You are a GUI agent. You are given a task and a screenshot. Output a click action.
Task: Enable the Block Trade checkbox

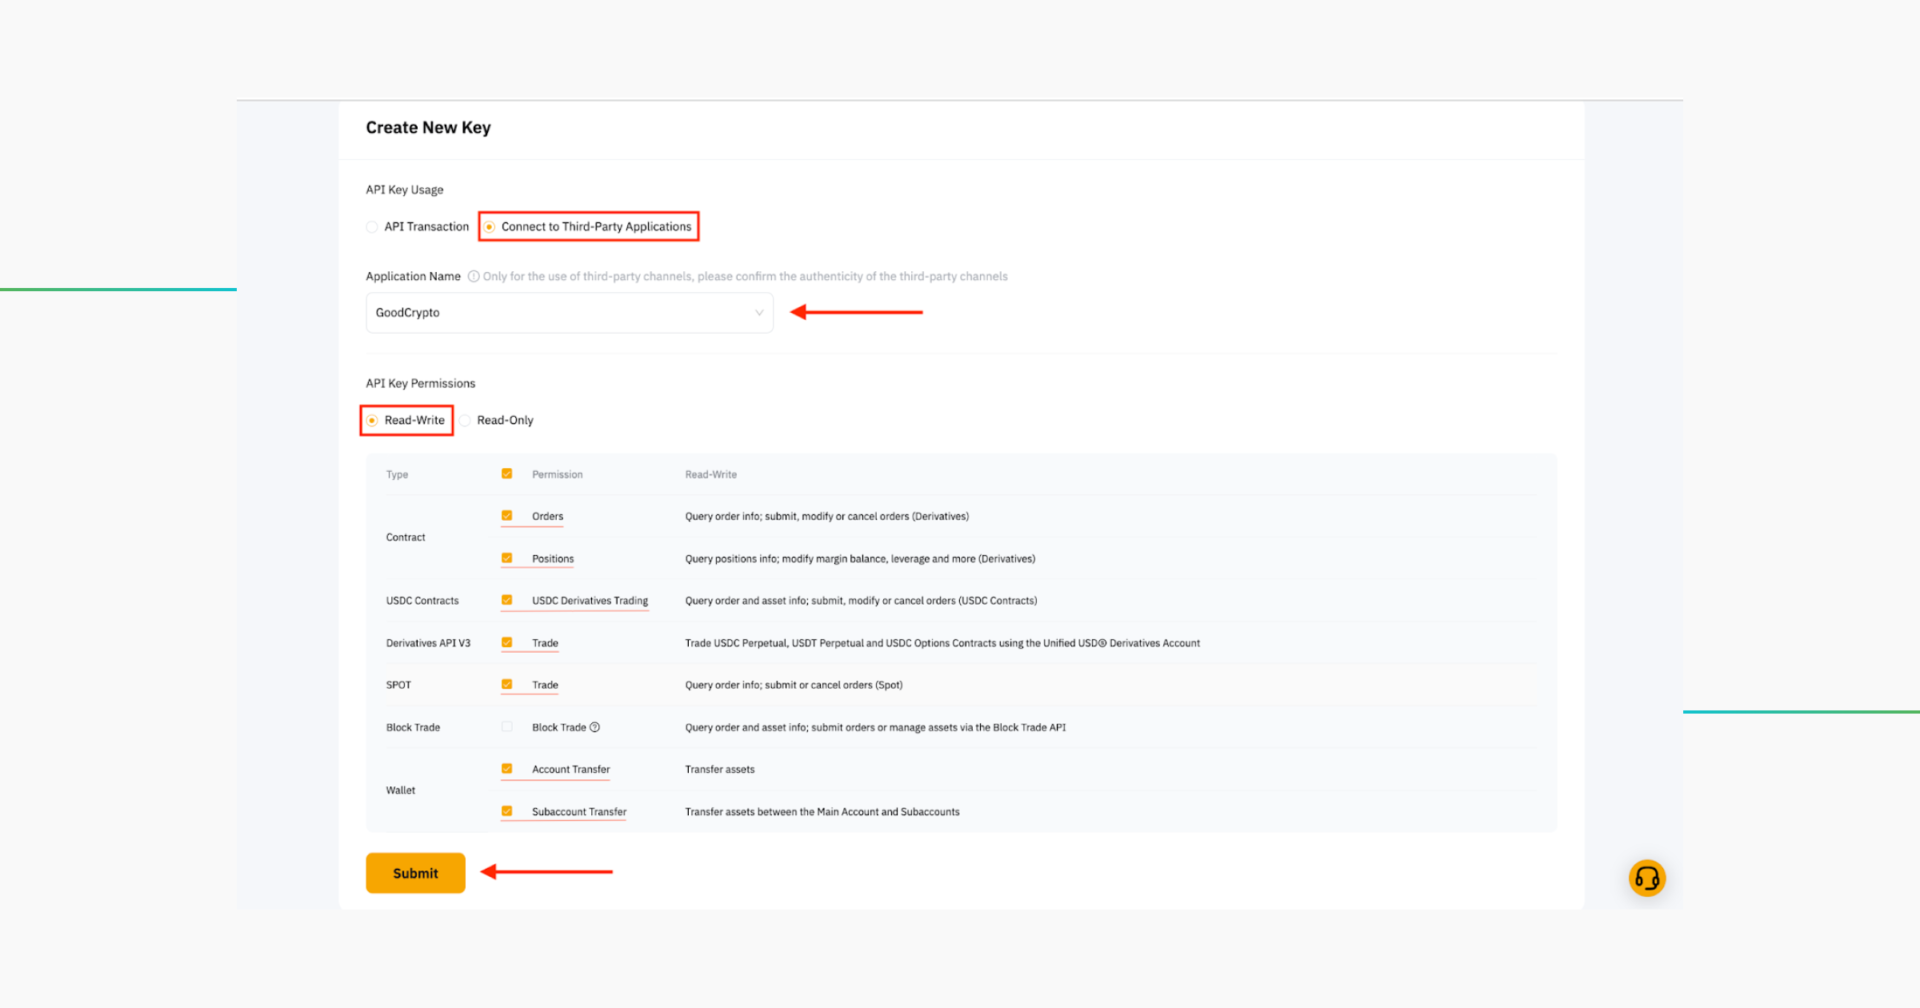point(507,727)
